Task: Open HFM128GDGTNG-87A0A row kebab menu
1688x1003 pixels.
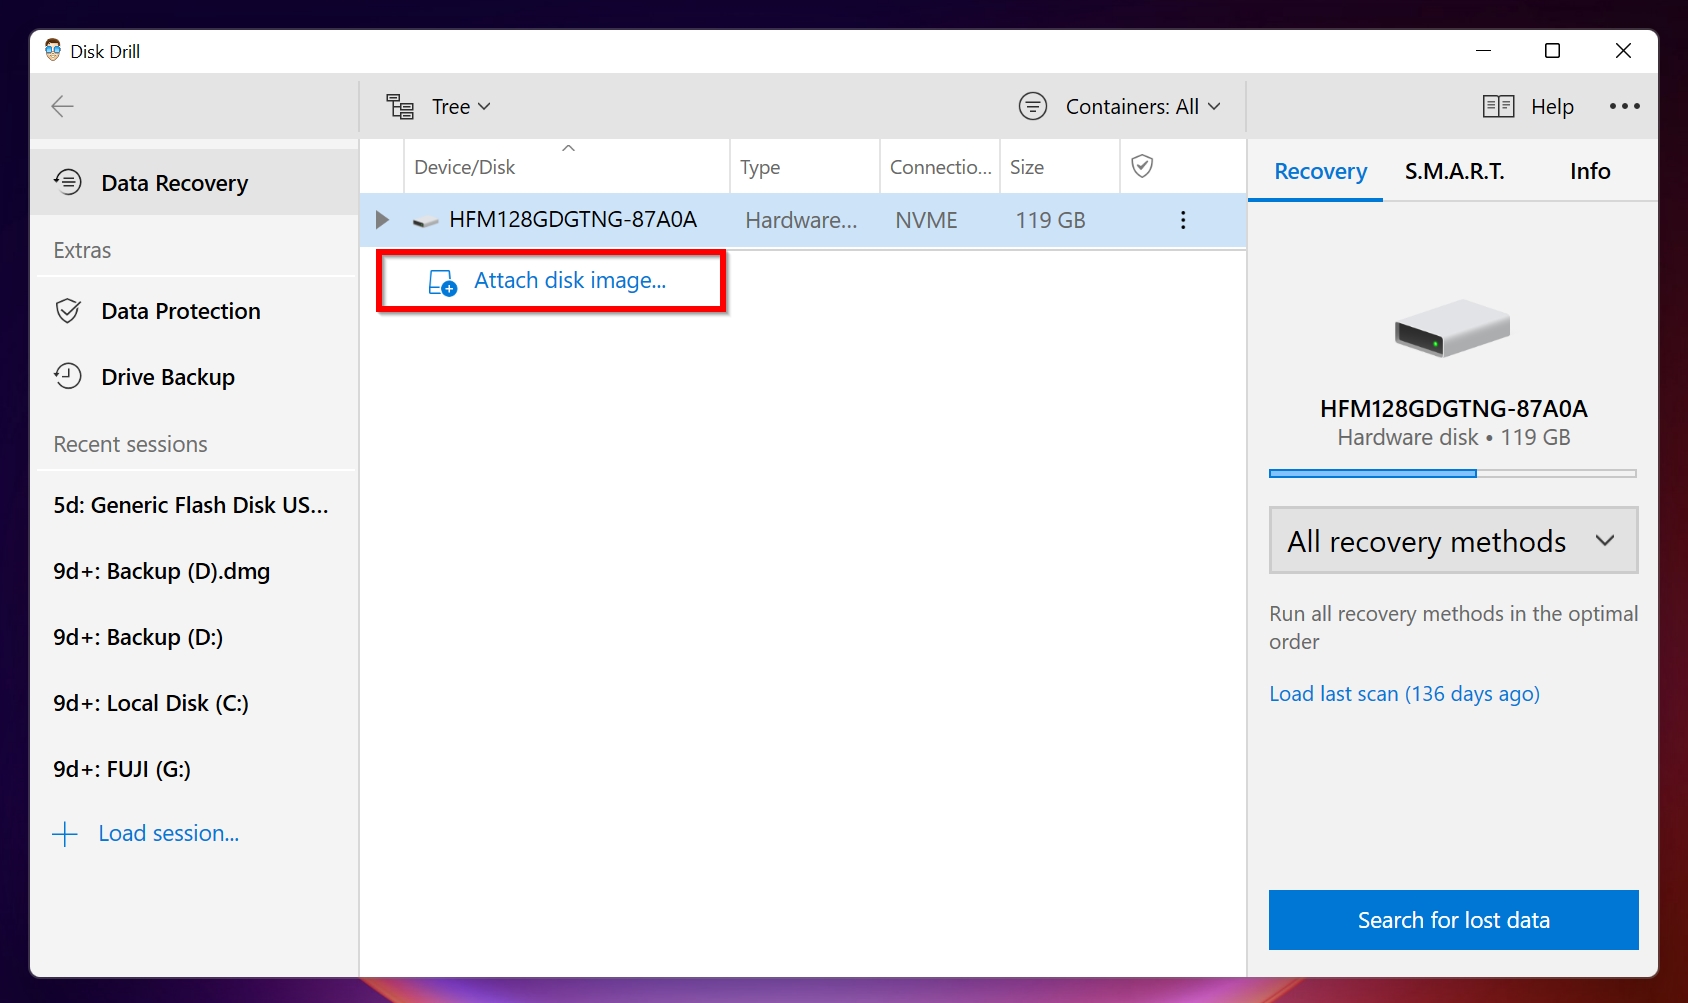Action: [x=1183, y=220]
